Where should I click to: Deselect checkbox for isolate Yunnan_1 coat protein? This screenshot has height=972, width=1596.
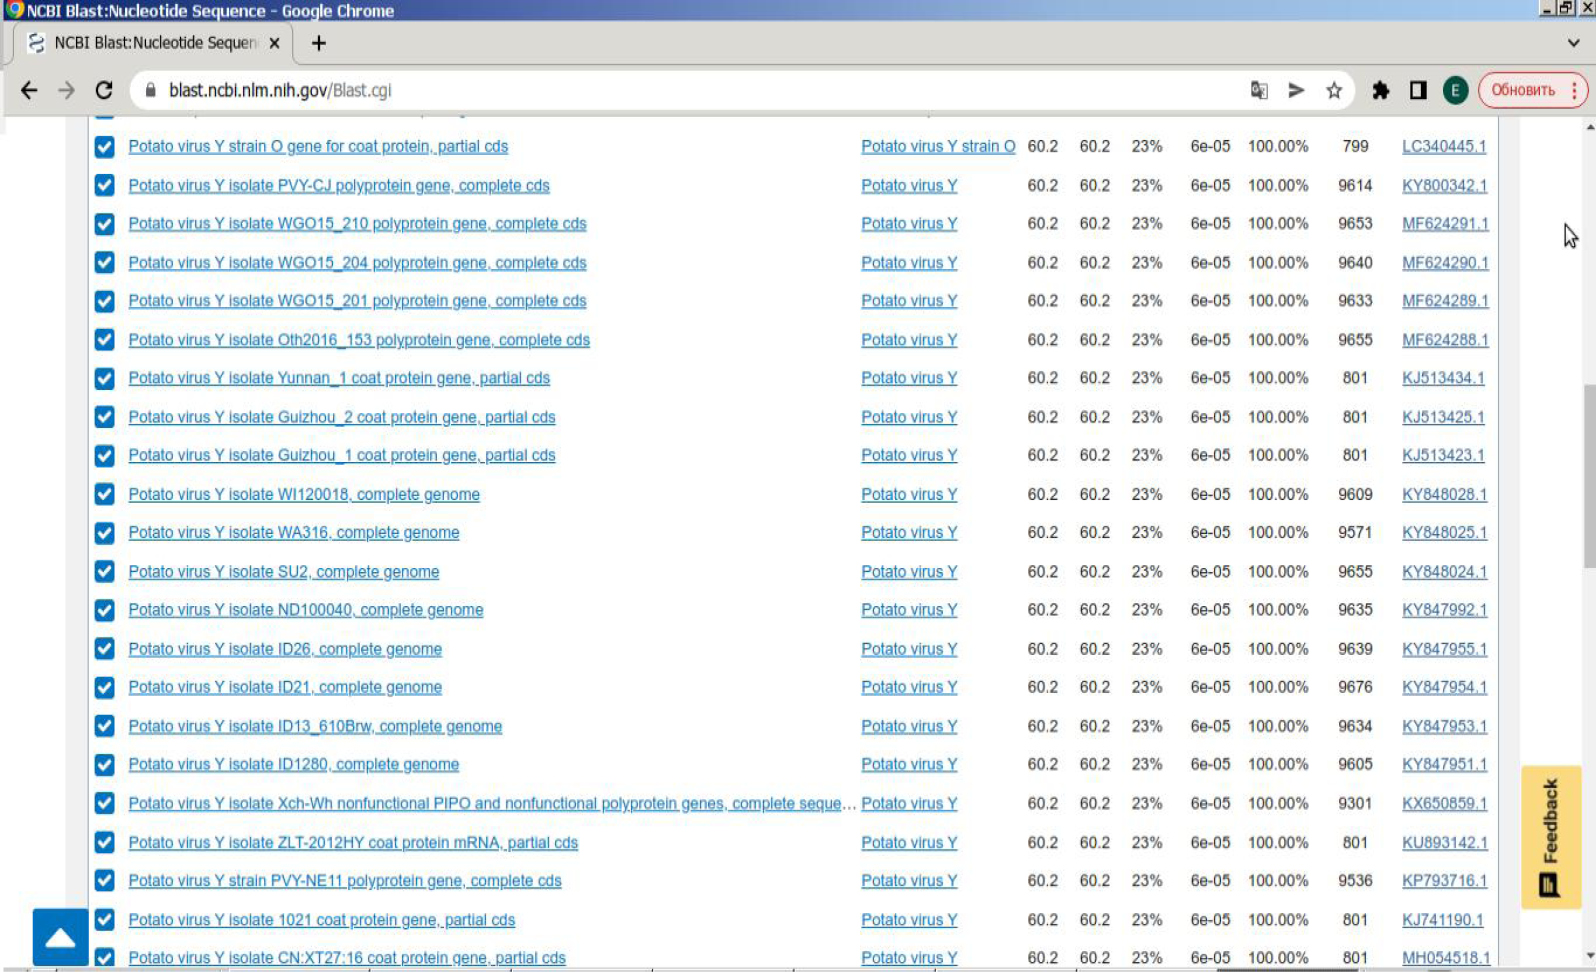click(x=104, y=379)
